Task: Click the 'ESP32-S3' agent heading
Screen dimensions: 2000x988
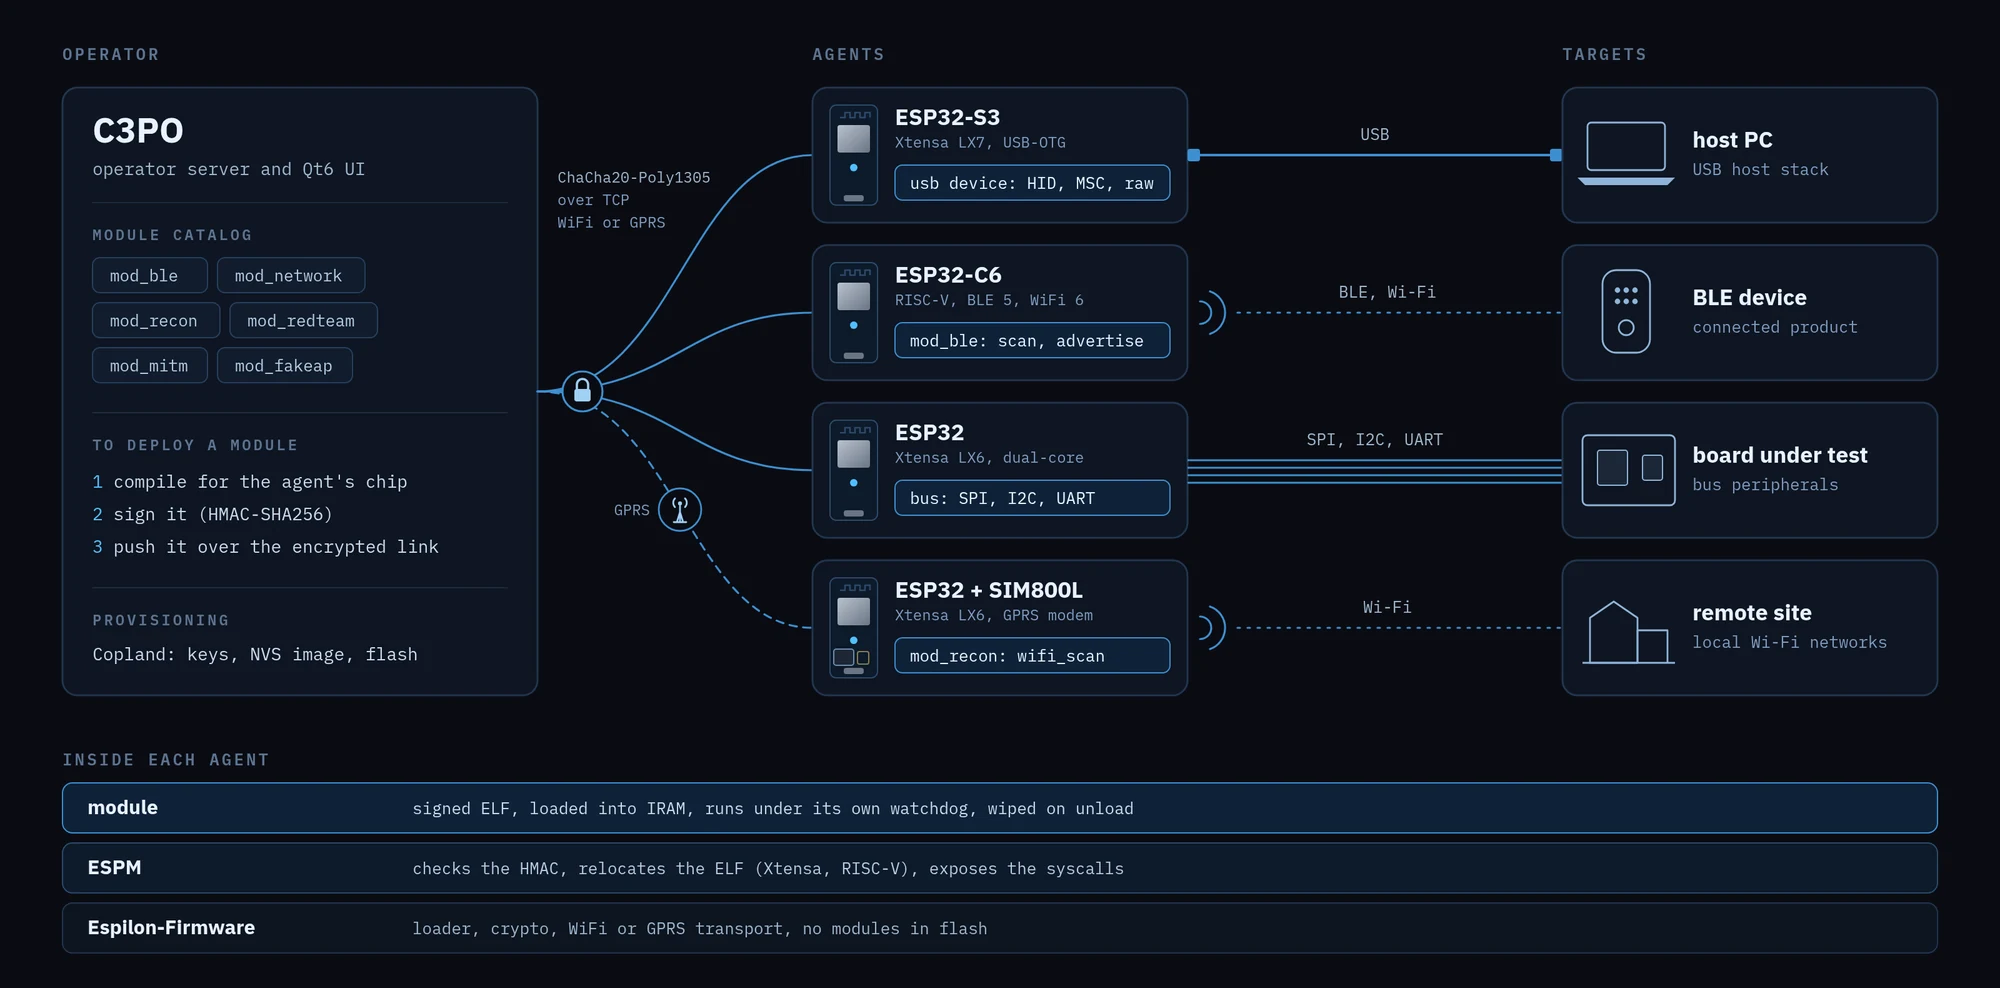Action: tap(947, 117)
